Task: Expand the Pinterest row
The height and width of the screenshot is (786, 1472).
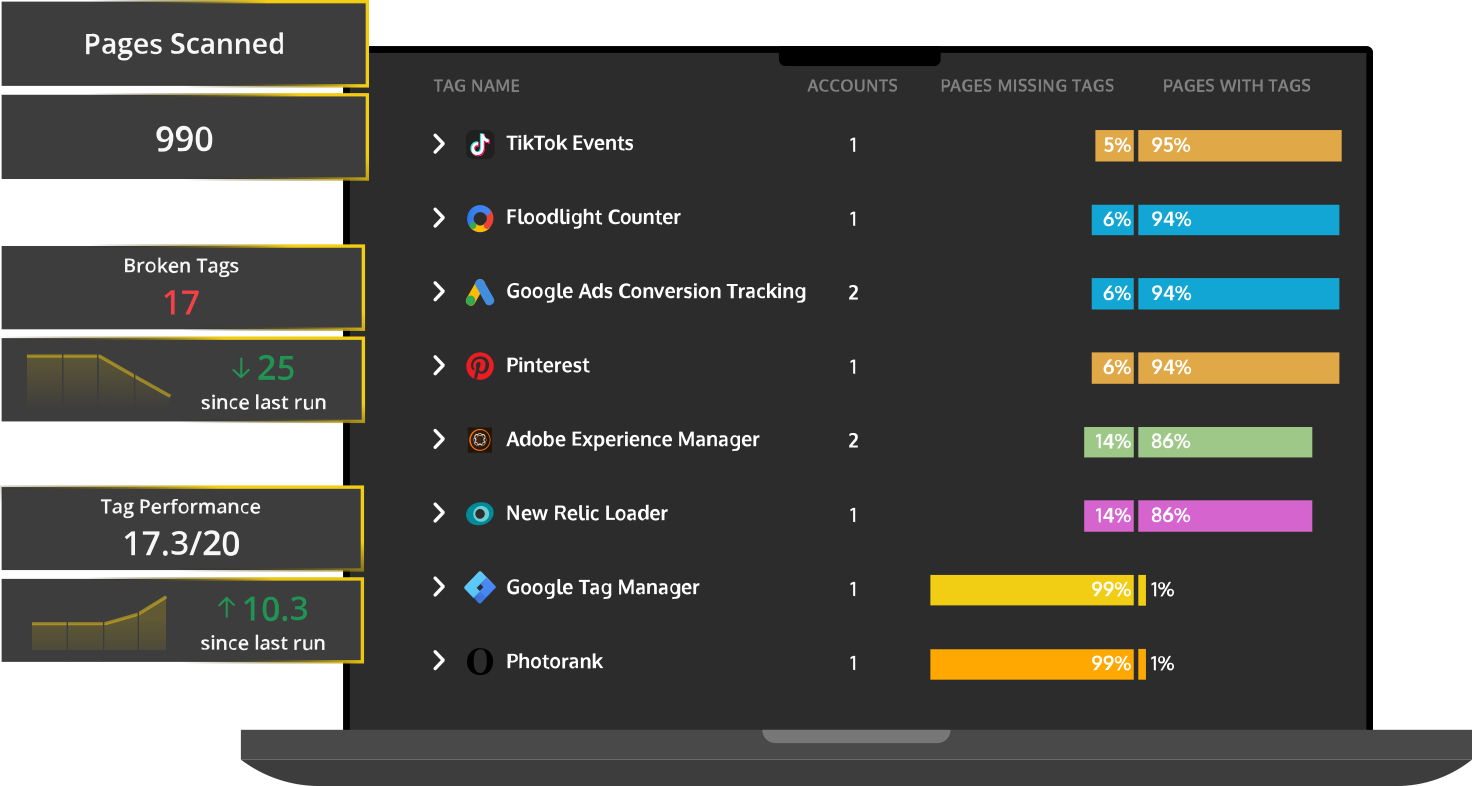Action: 438,366
